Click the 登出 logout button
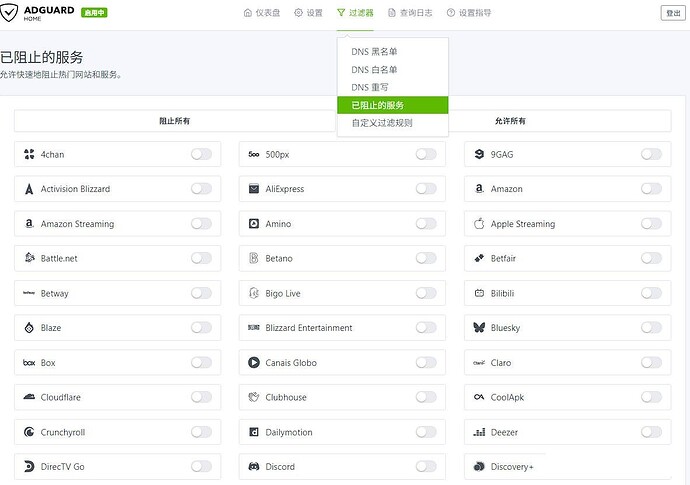Image resolution: width=690 pixels, height=485 pixels. pos(672,13)
